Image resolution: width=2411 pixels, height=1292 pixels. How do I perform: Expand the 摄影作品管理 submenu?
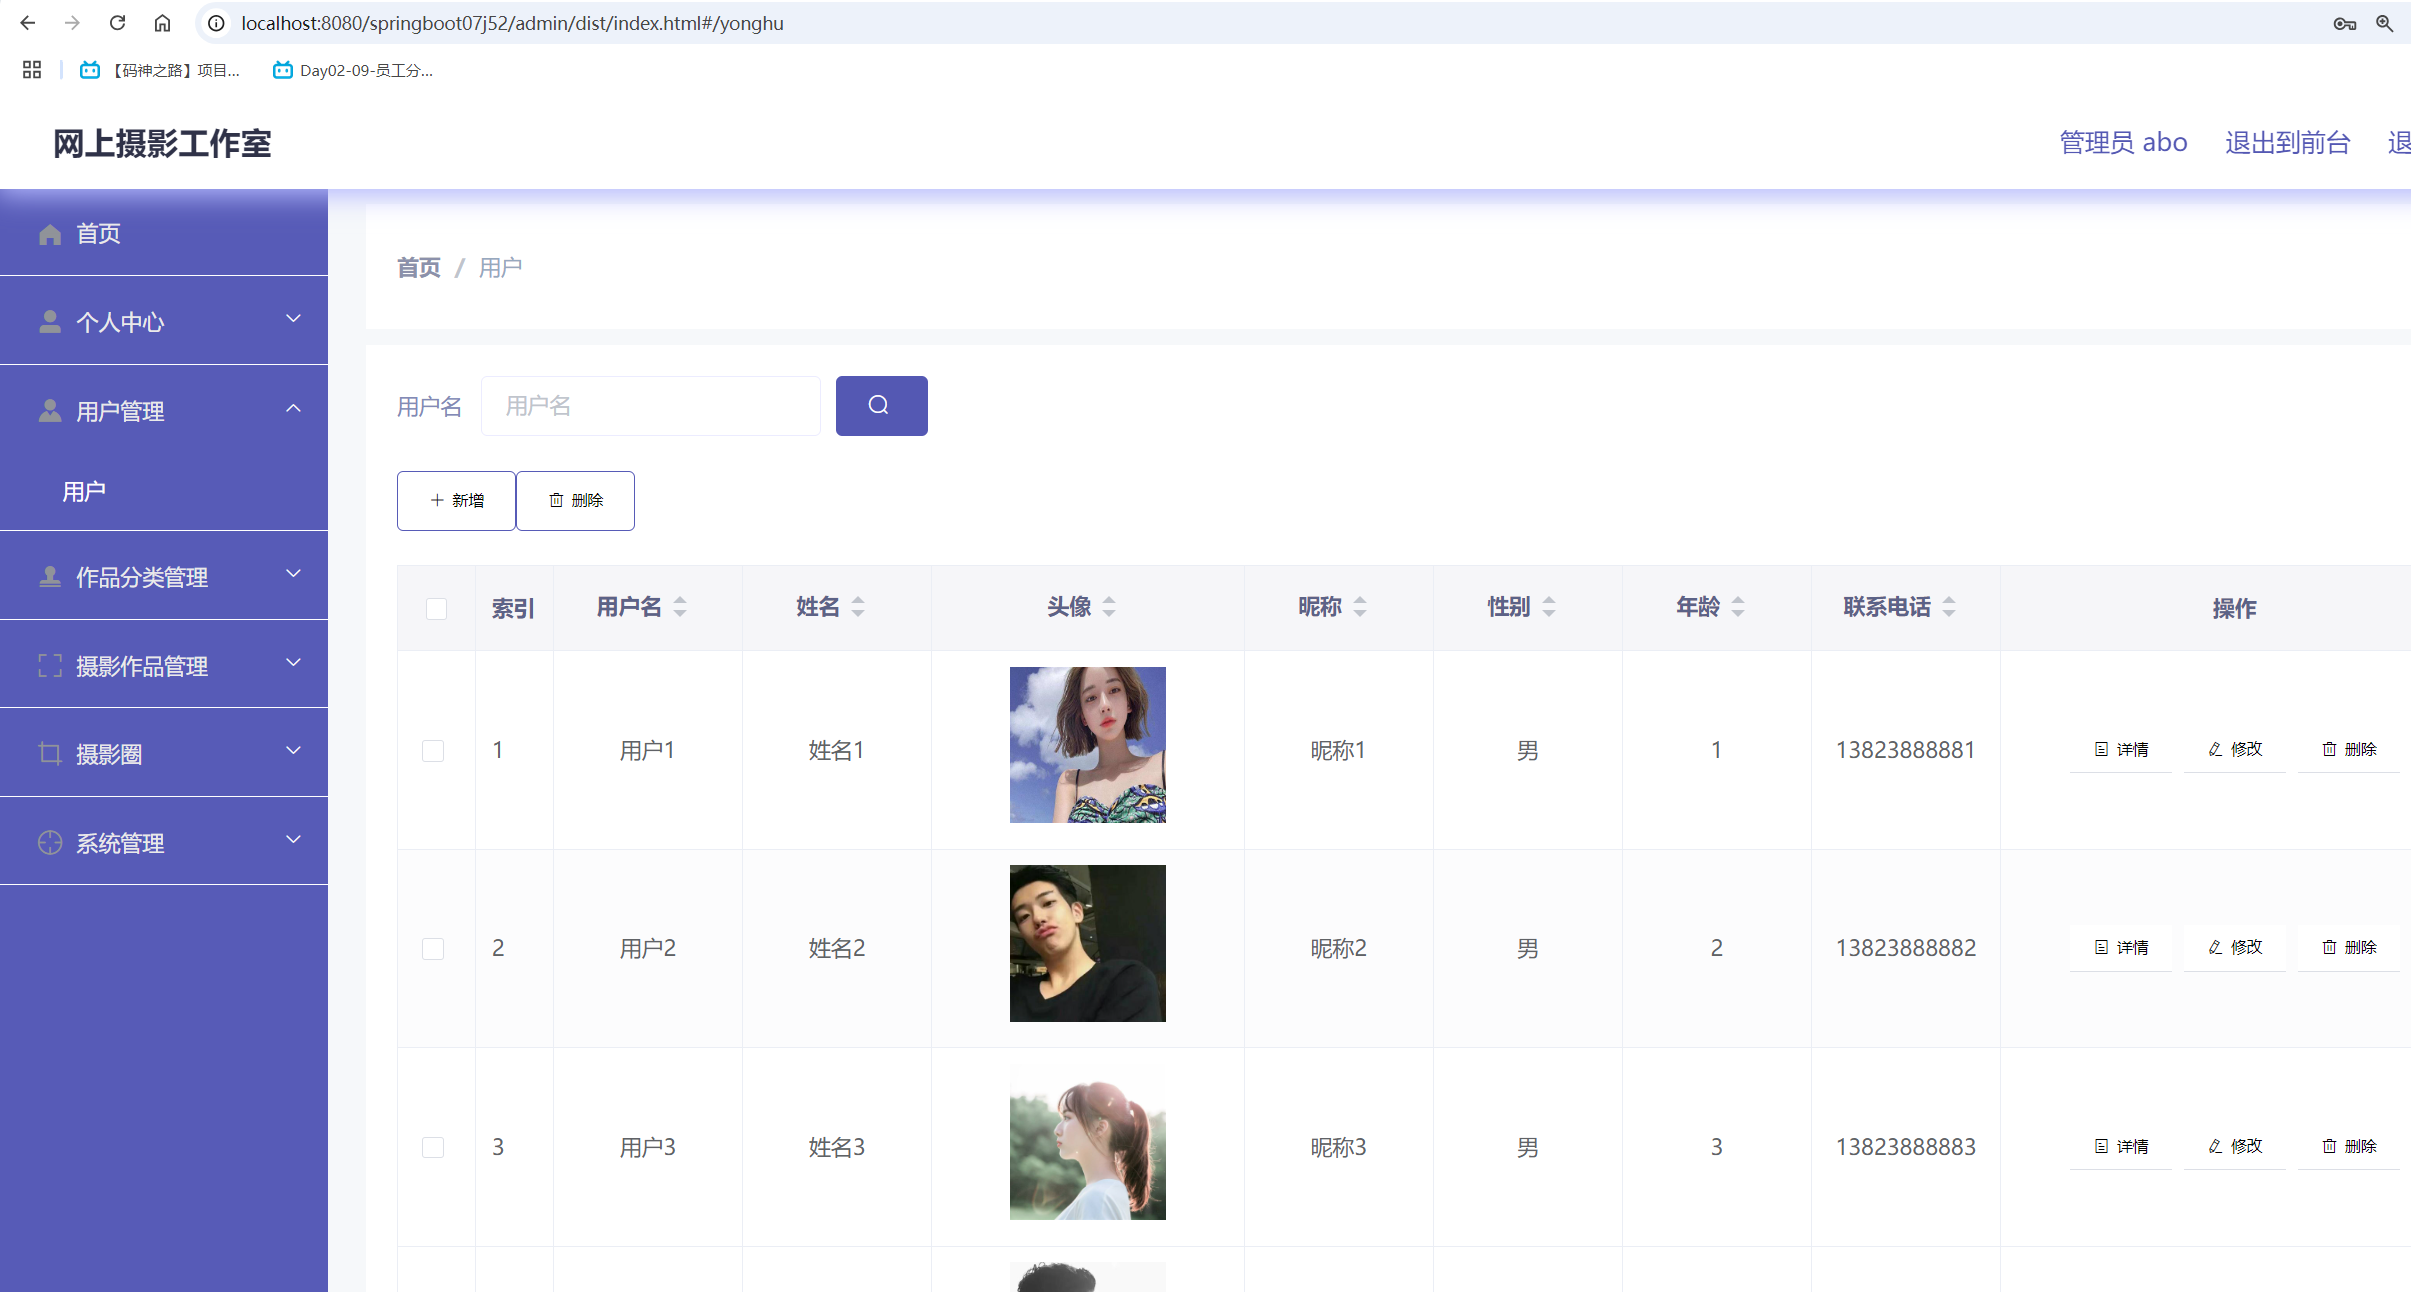[x=293, y=663]
